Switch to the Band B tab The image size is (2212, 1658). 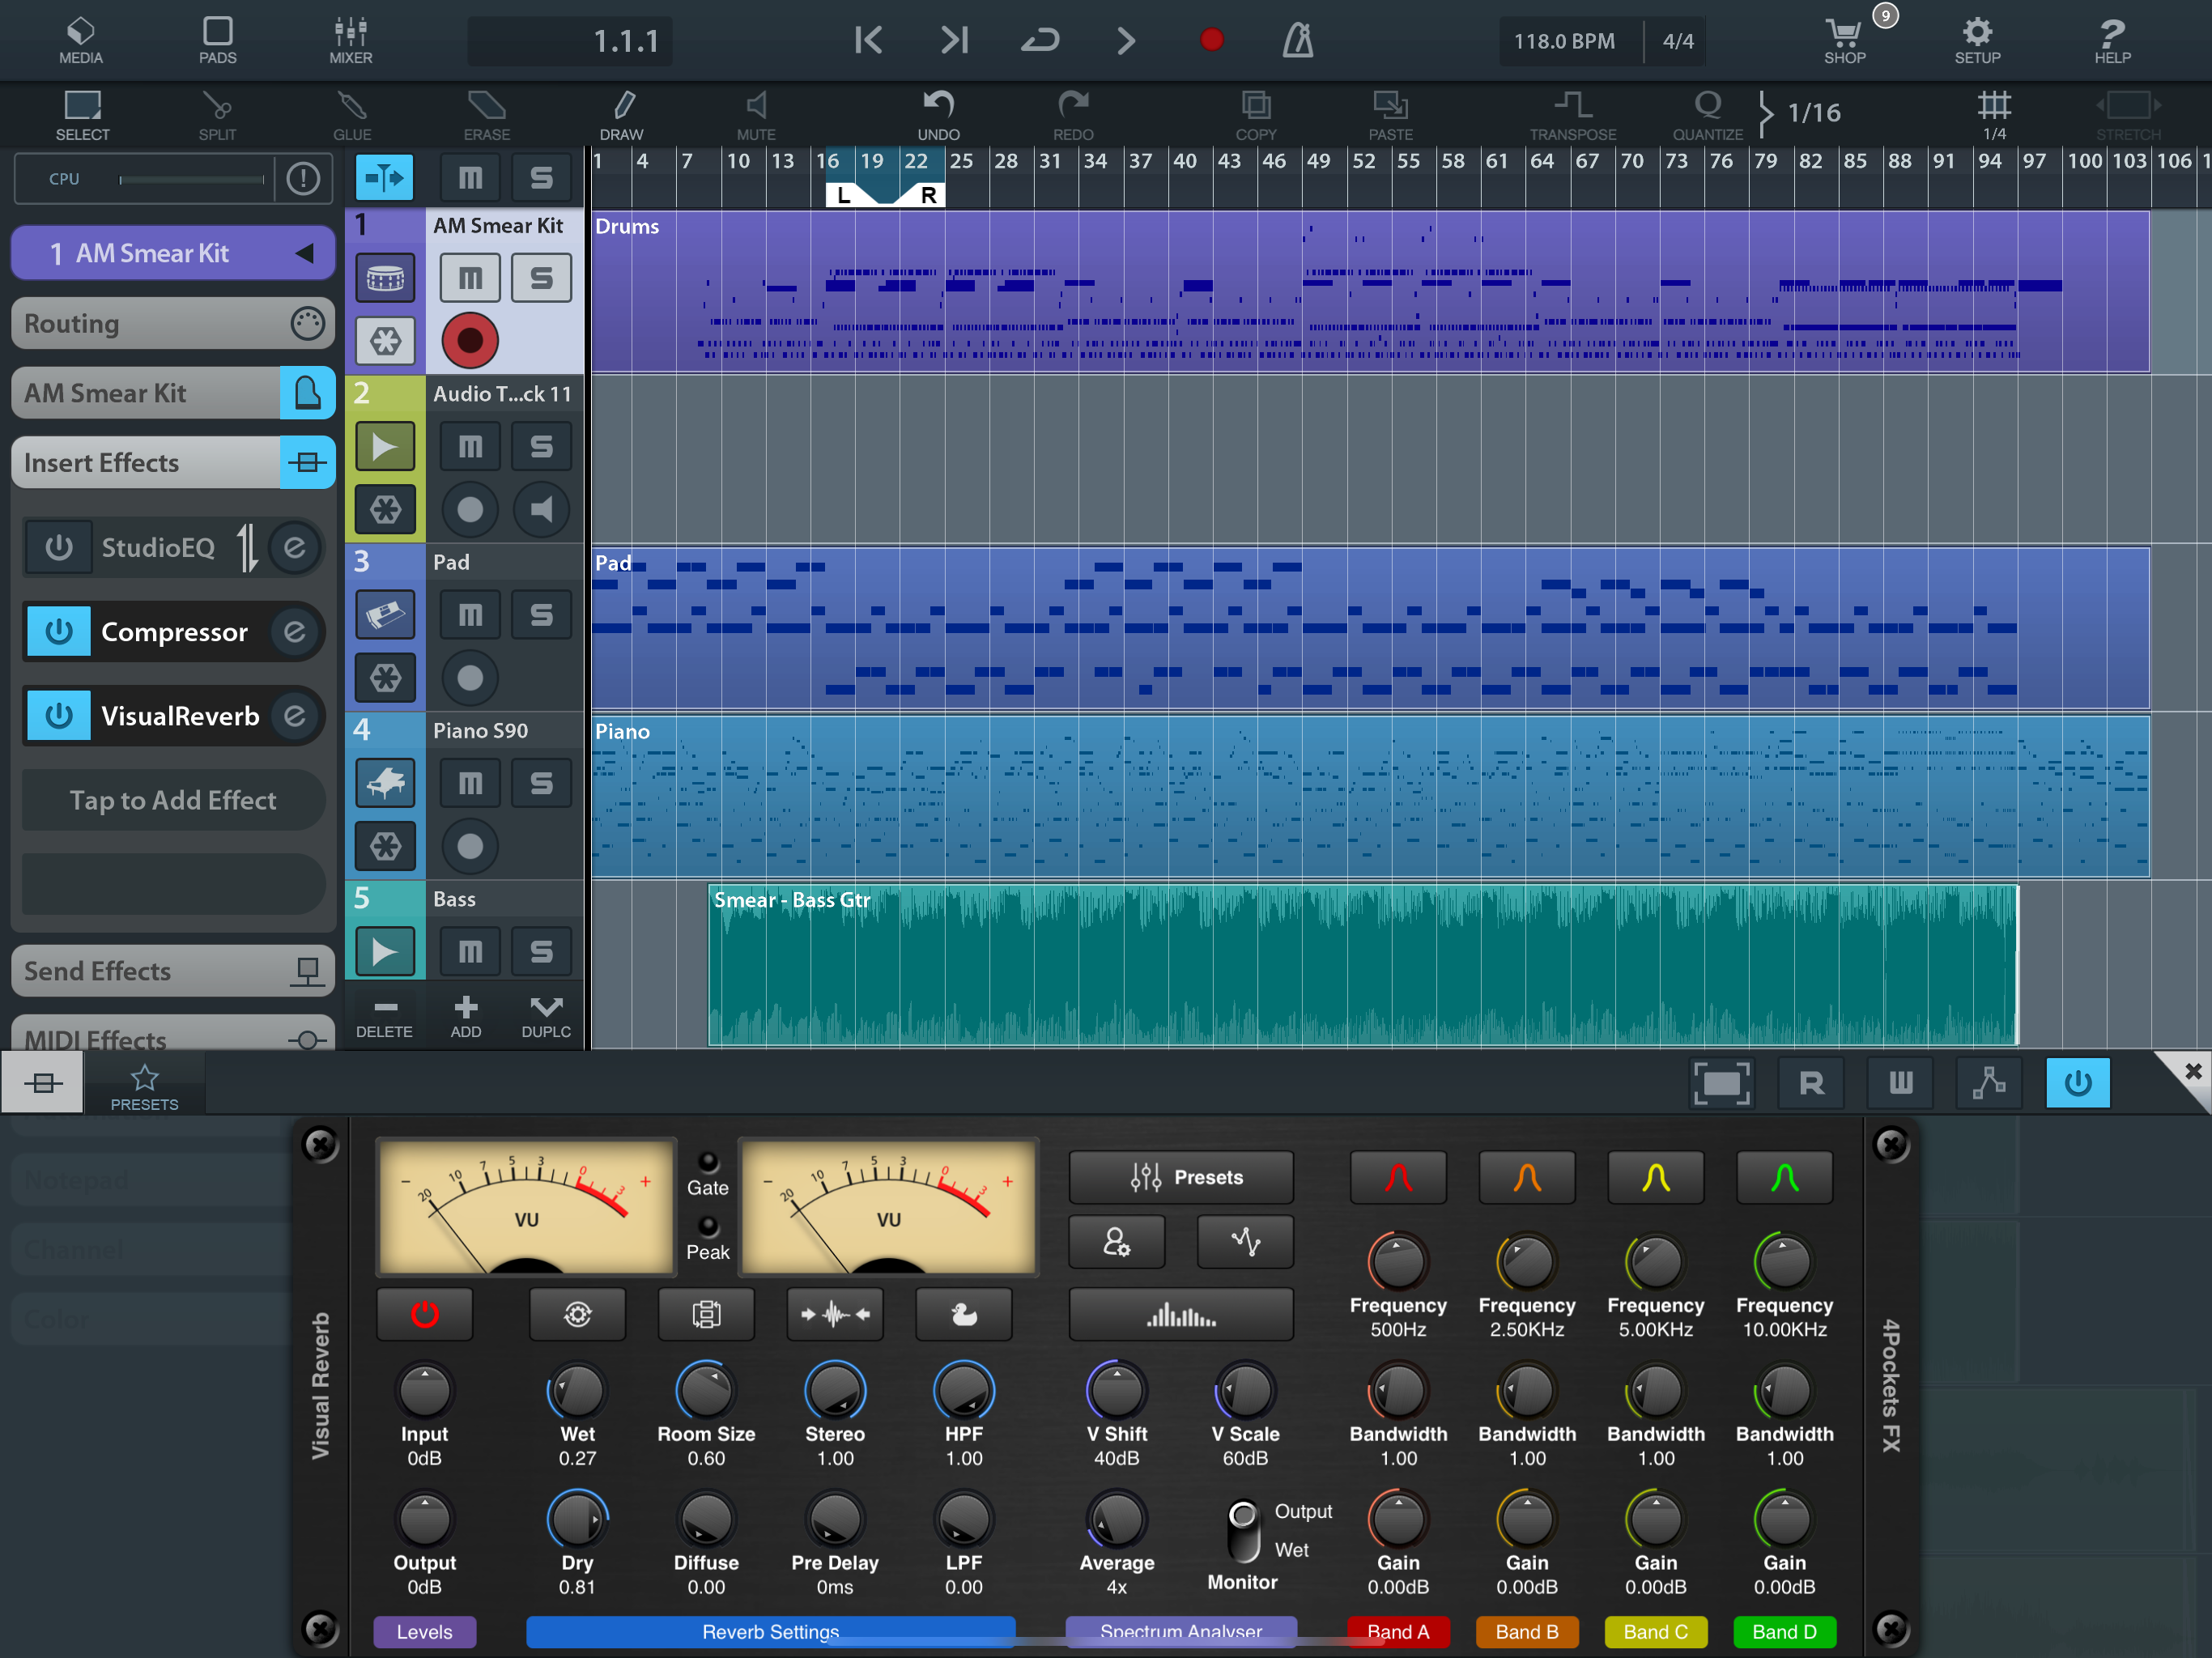pyautogui.click(x=1526, y=1631)
